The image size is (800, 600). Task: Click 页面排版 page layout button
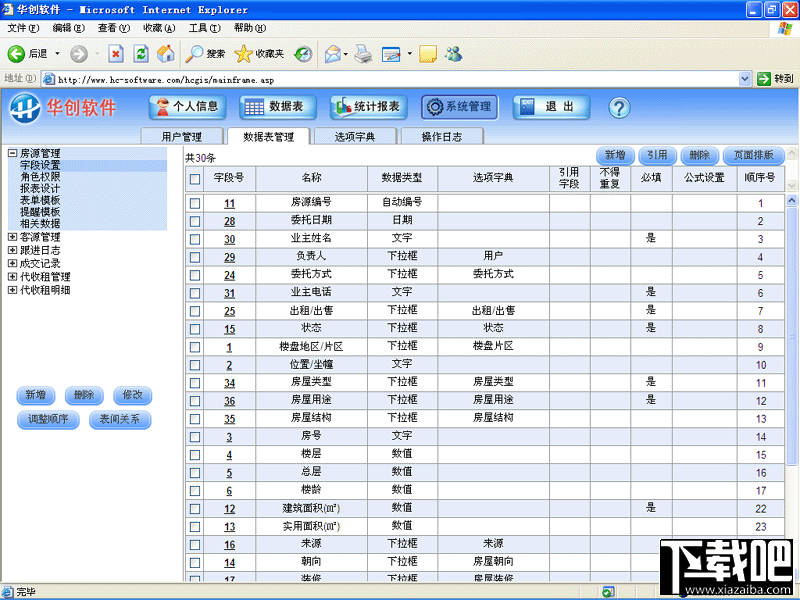(754, 155)
